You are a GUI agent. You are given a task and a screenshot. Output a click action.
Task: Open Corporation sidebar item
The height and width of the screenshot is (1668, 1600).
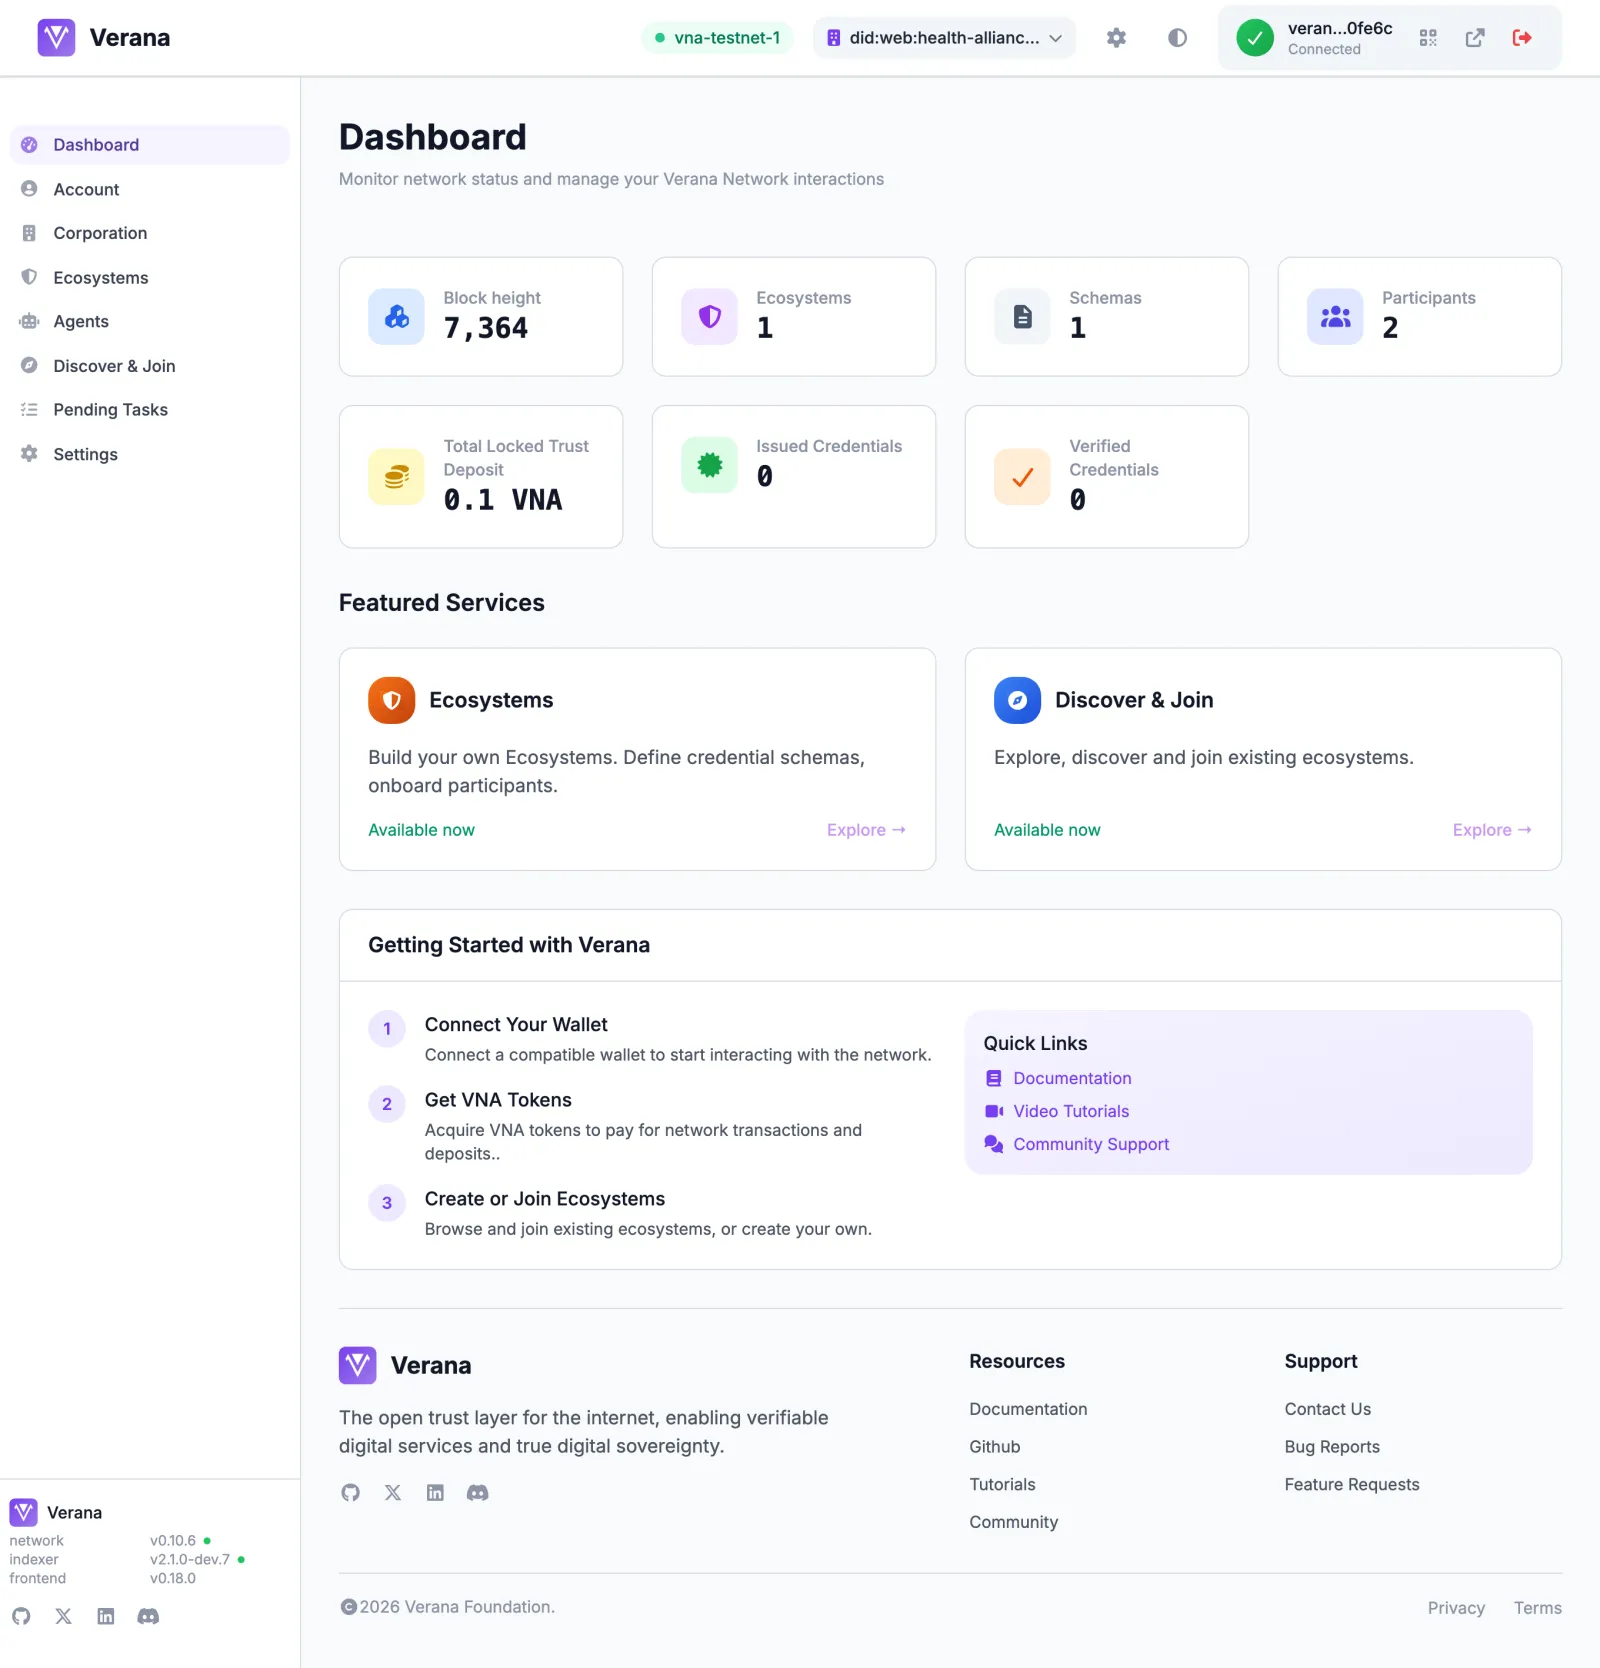click(150, 233)
